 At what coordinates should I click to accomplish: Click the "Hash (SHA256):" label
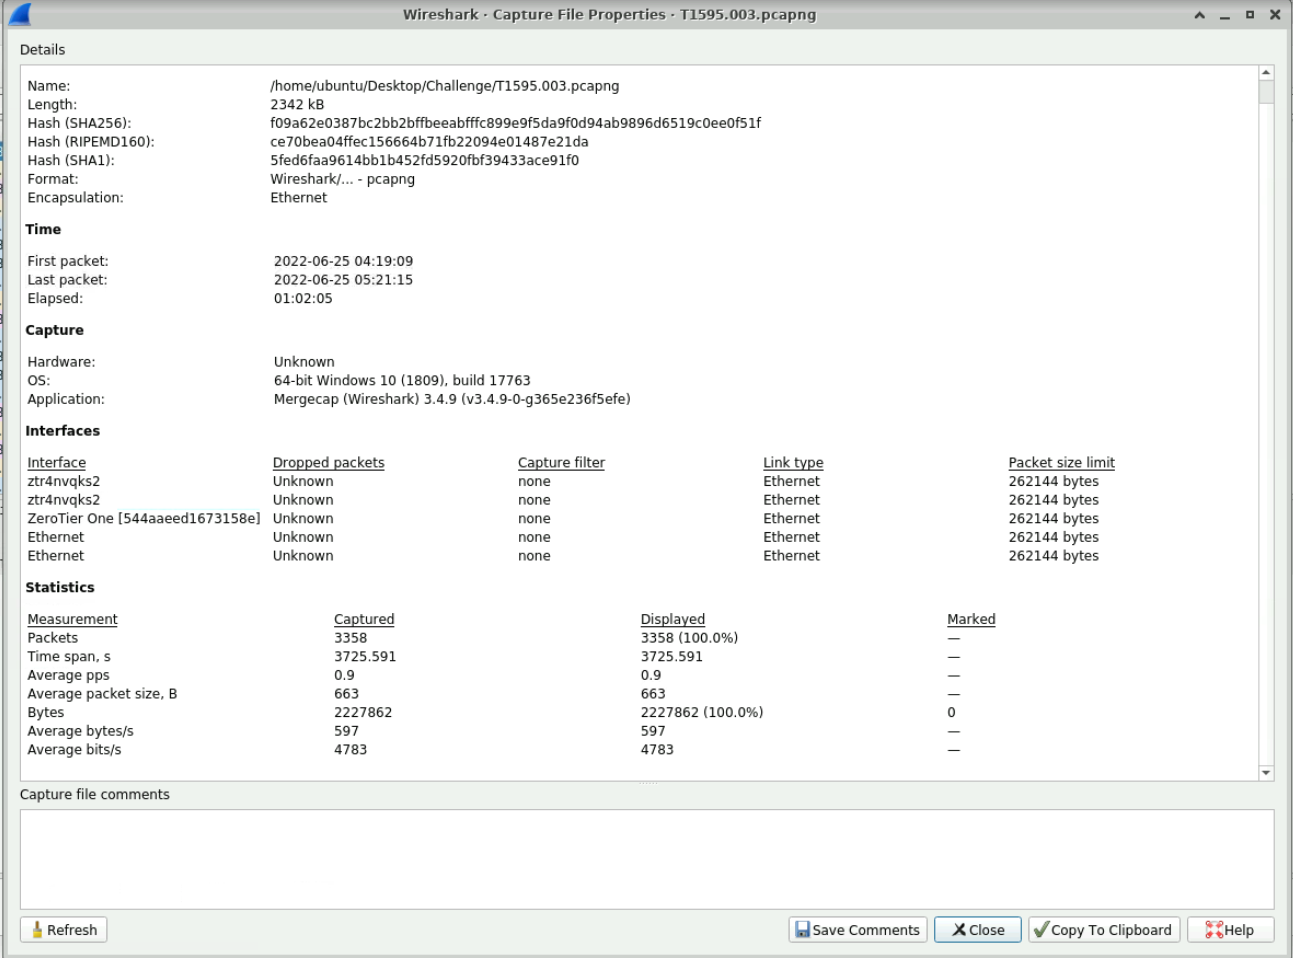click(x=79, y=123)
